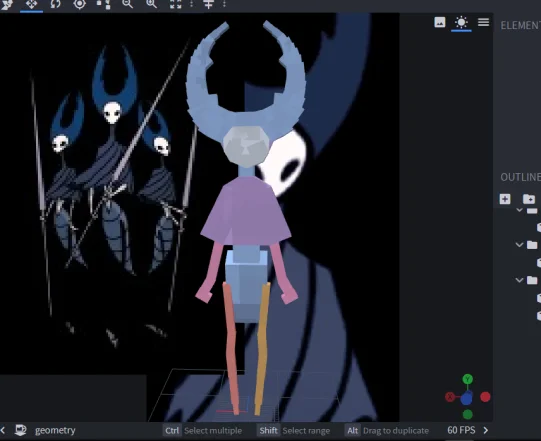The height and width of the screenshot is (441, 541).
Task: Select the middle folder icon in outliner
Action: click(532, 245)
